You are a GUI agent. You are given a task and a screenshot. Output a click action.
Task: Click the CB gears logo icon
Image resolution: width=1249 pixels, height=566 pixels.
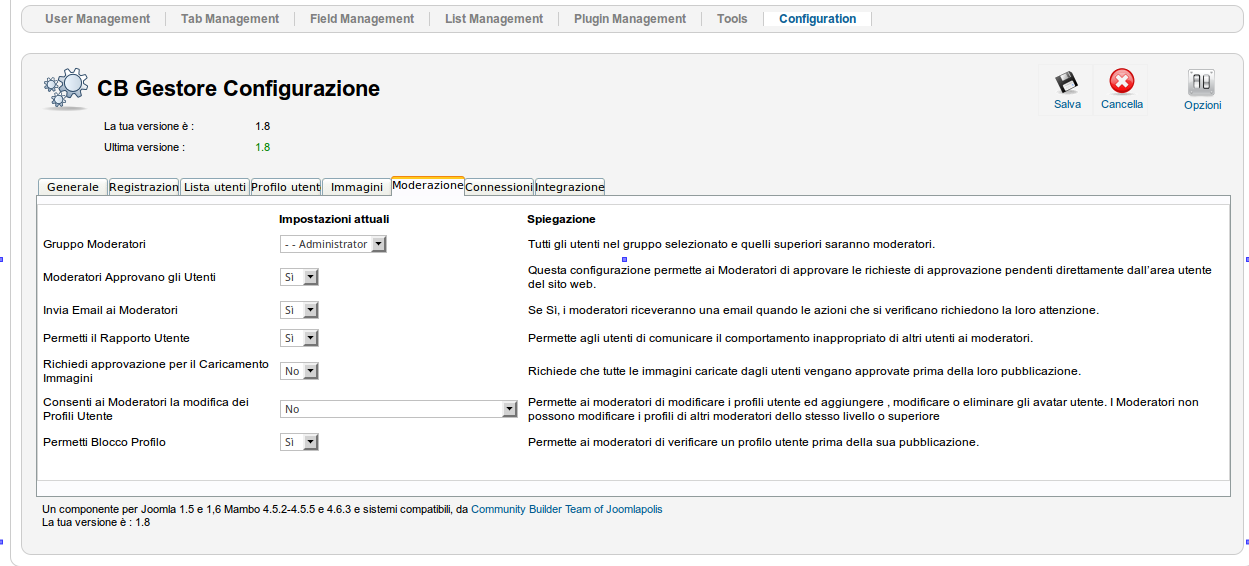tap(66, 89)
